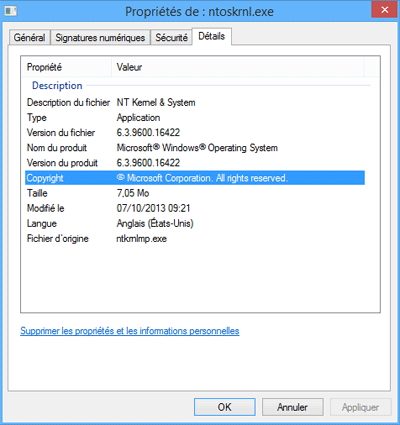Select the Version du fichier row
400x425 pixels.
click(x=195, y=133)
